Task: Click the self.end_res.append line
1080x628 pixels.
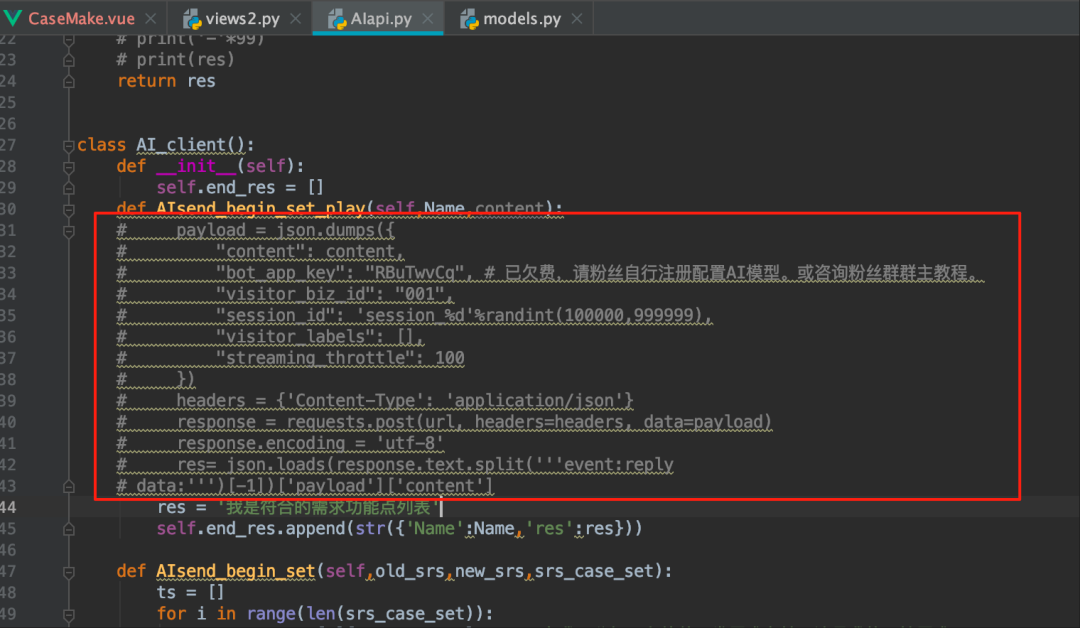Action: (399, 529)
